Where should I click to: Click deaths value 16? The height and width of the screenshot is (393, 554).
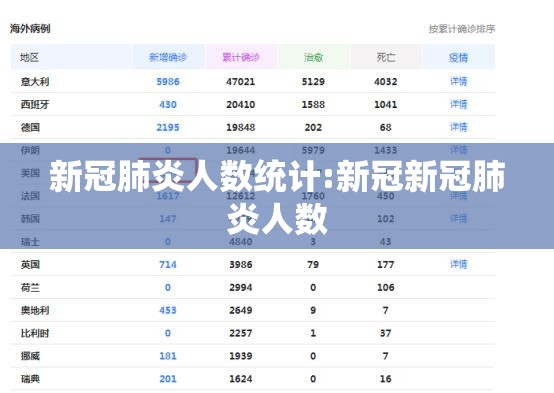point(385,379)
